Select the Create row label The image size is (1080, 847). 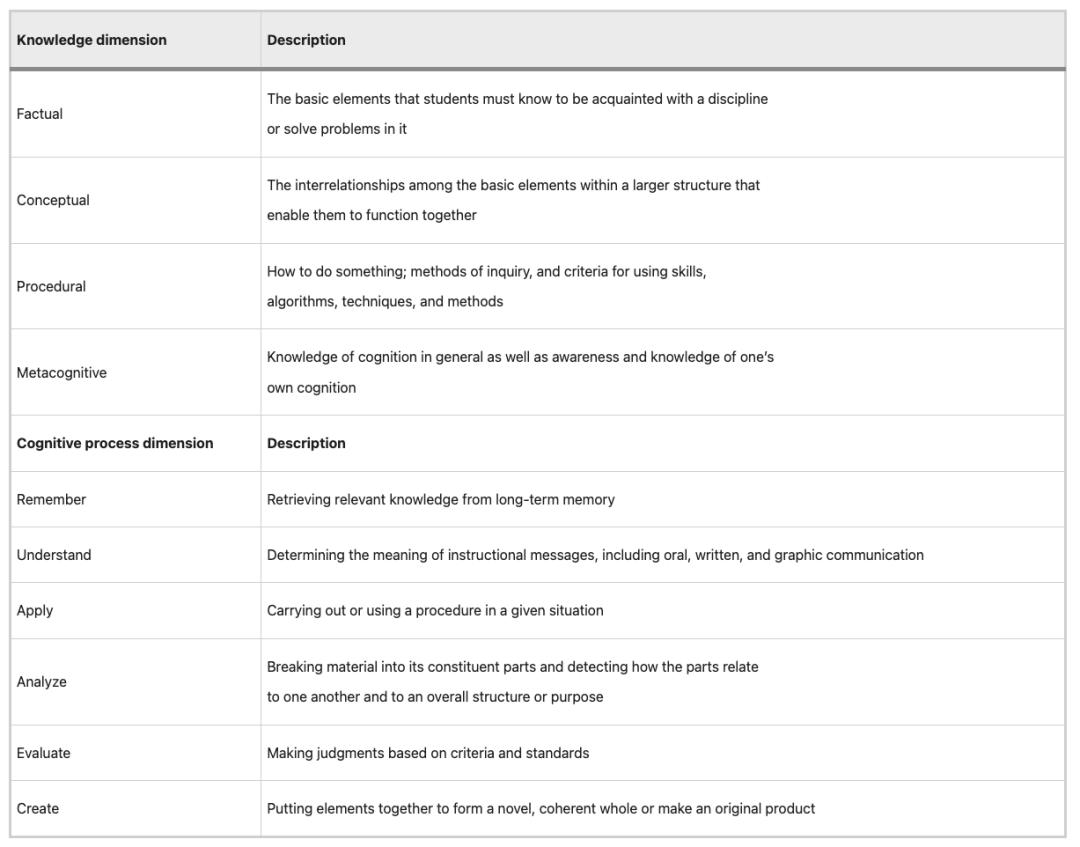[x=38, y=808]
